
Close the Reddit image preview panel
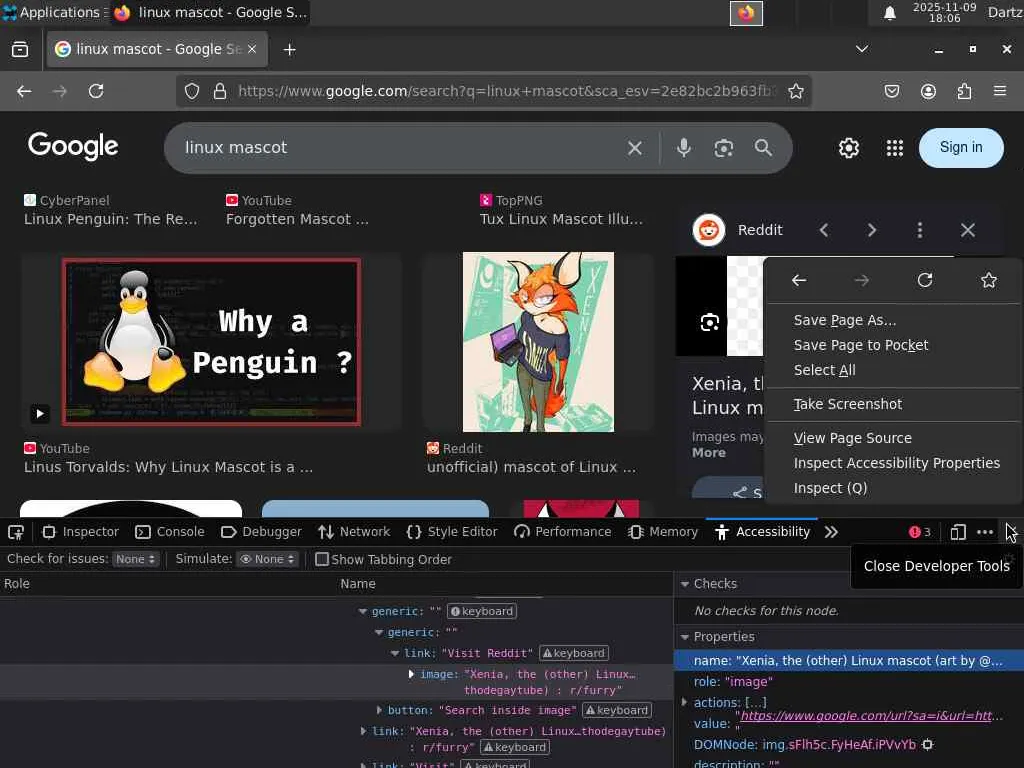pos(968,230)
